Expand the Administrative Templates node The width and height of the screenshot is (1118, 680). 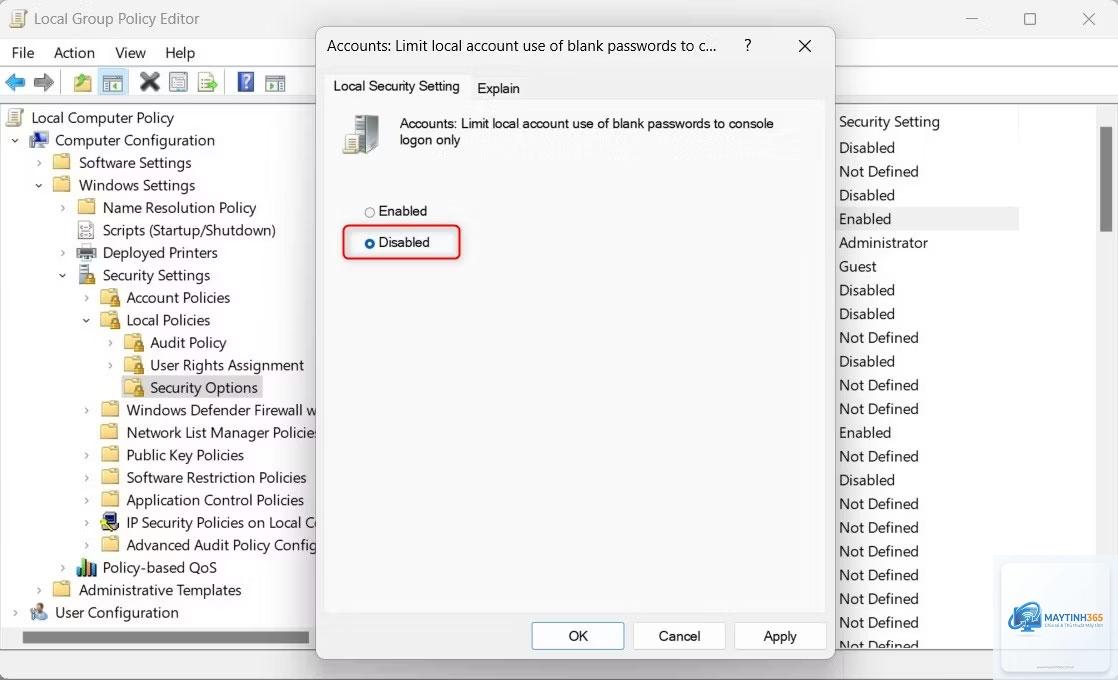point(39,589)
